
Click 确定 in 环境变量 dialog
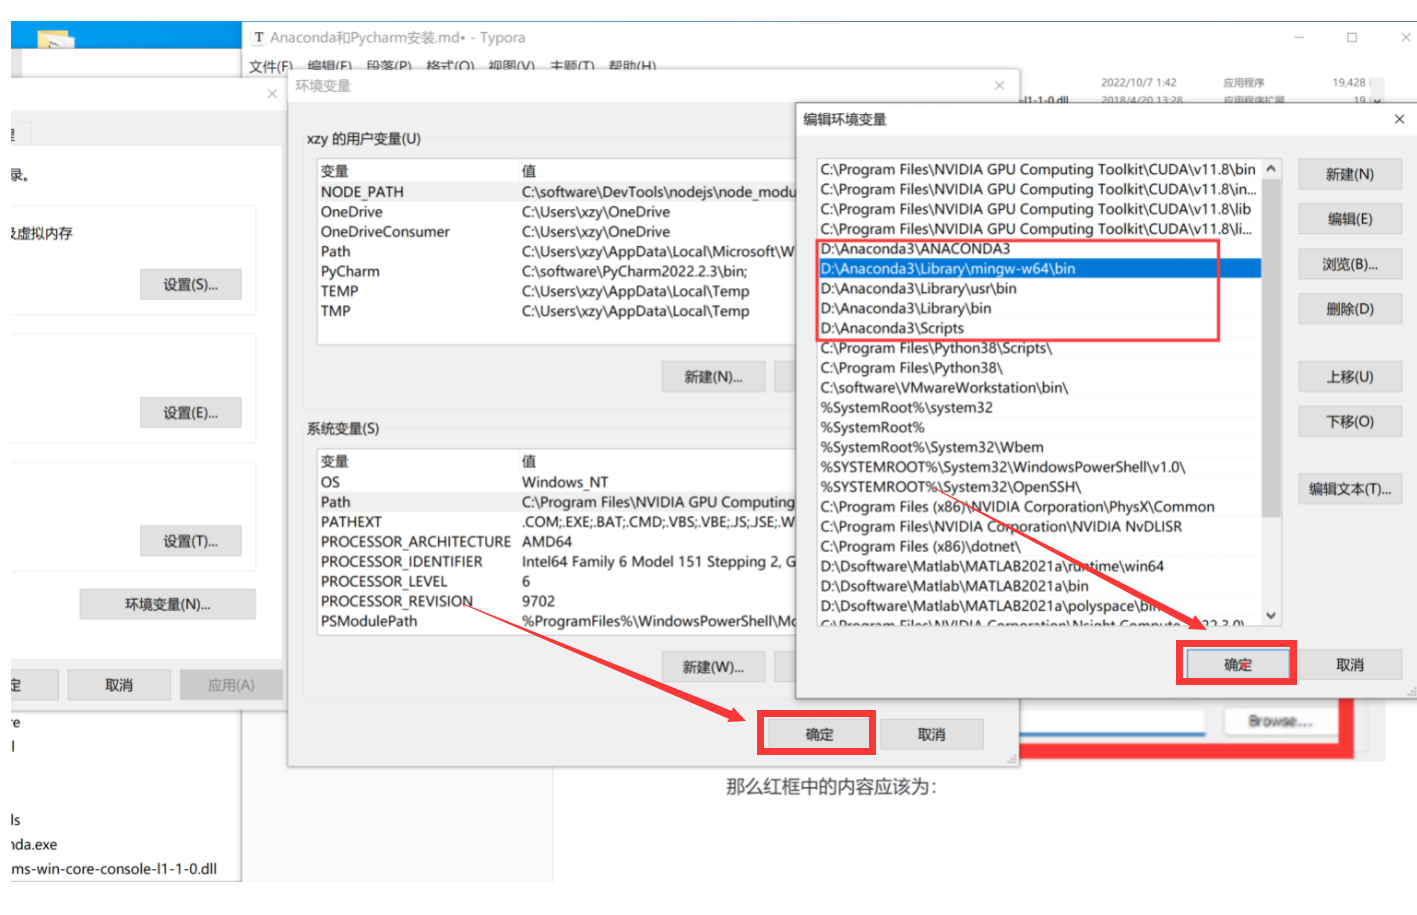(819, 734)
